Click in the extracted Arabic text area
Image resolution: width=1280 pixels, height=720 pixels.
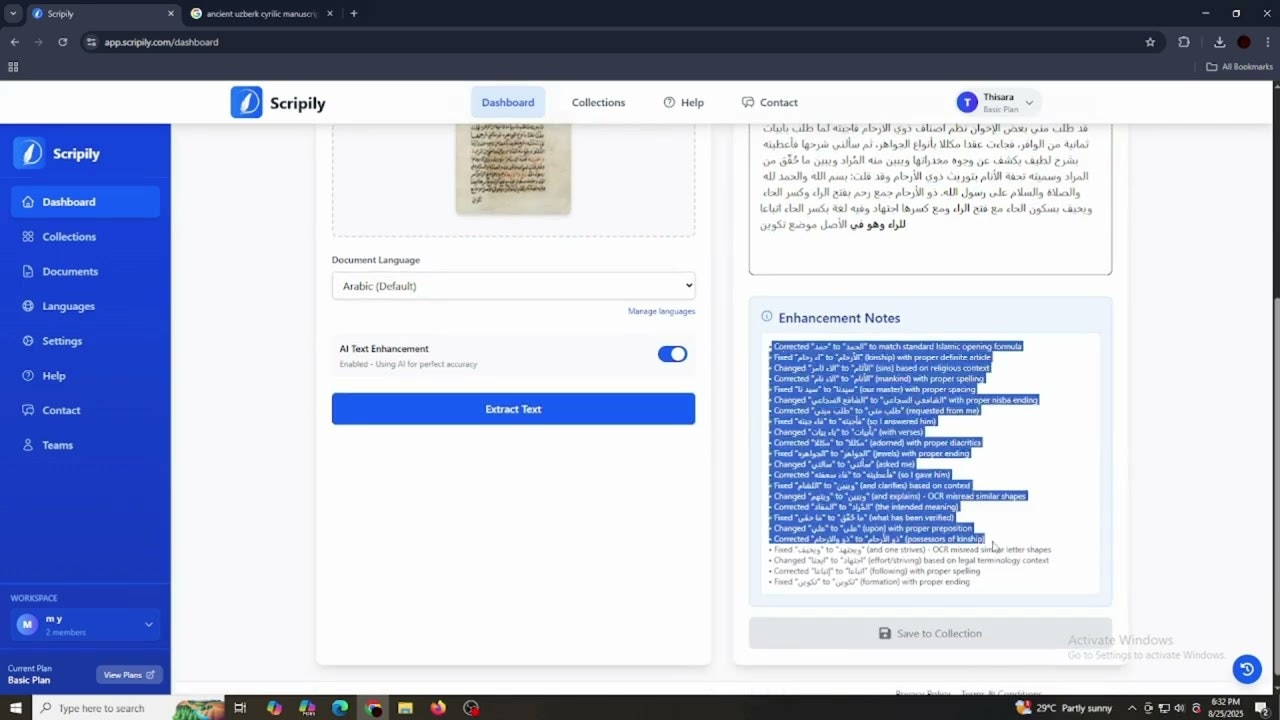click(930, 198)
